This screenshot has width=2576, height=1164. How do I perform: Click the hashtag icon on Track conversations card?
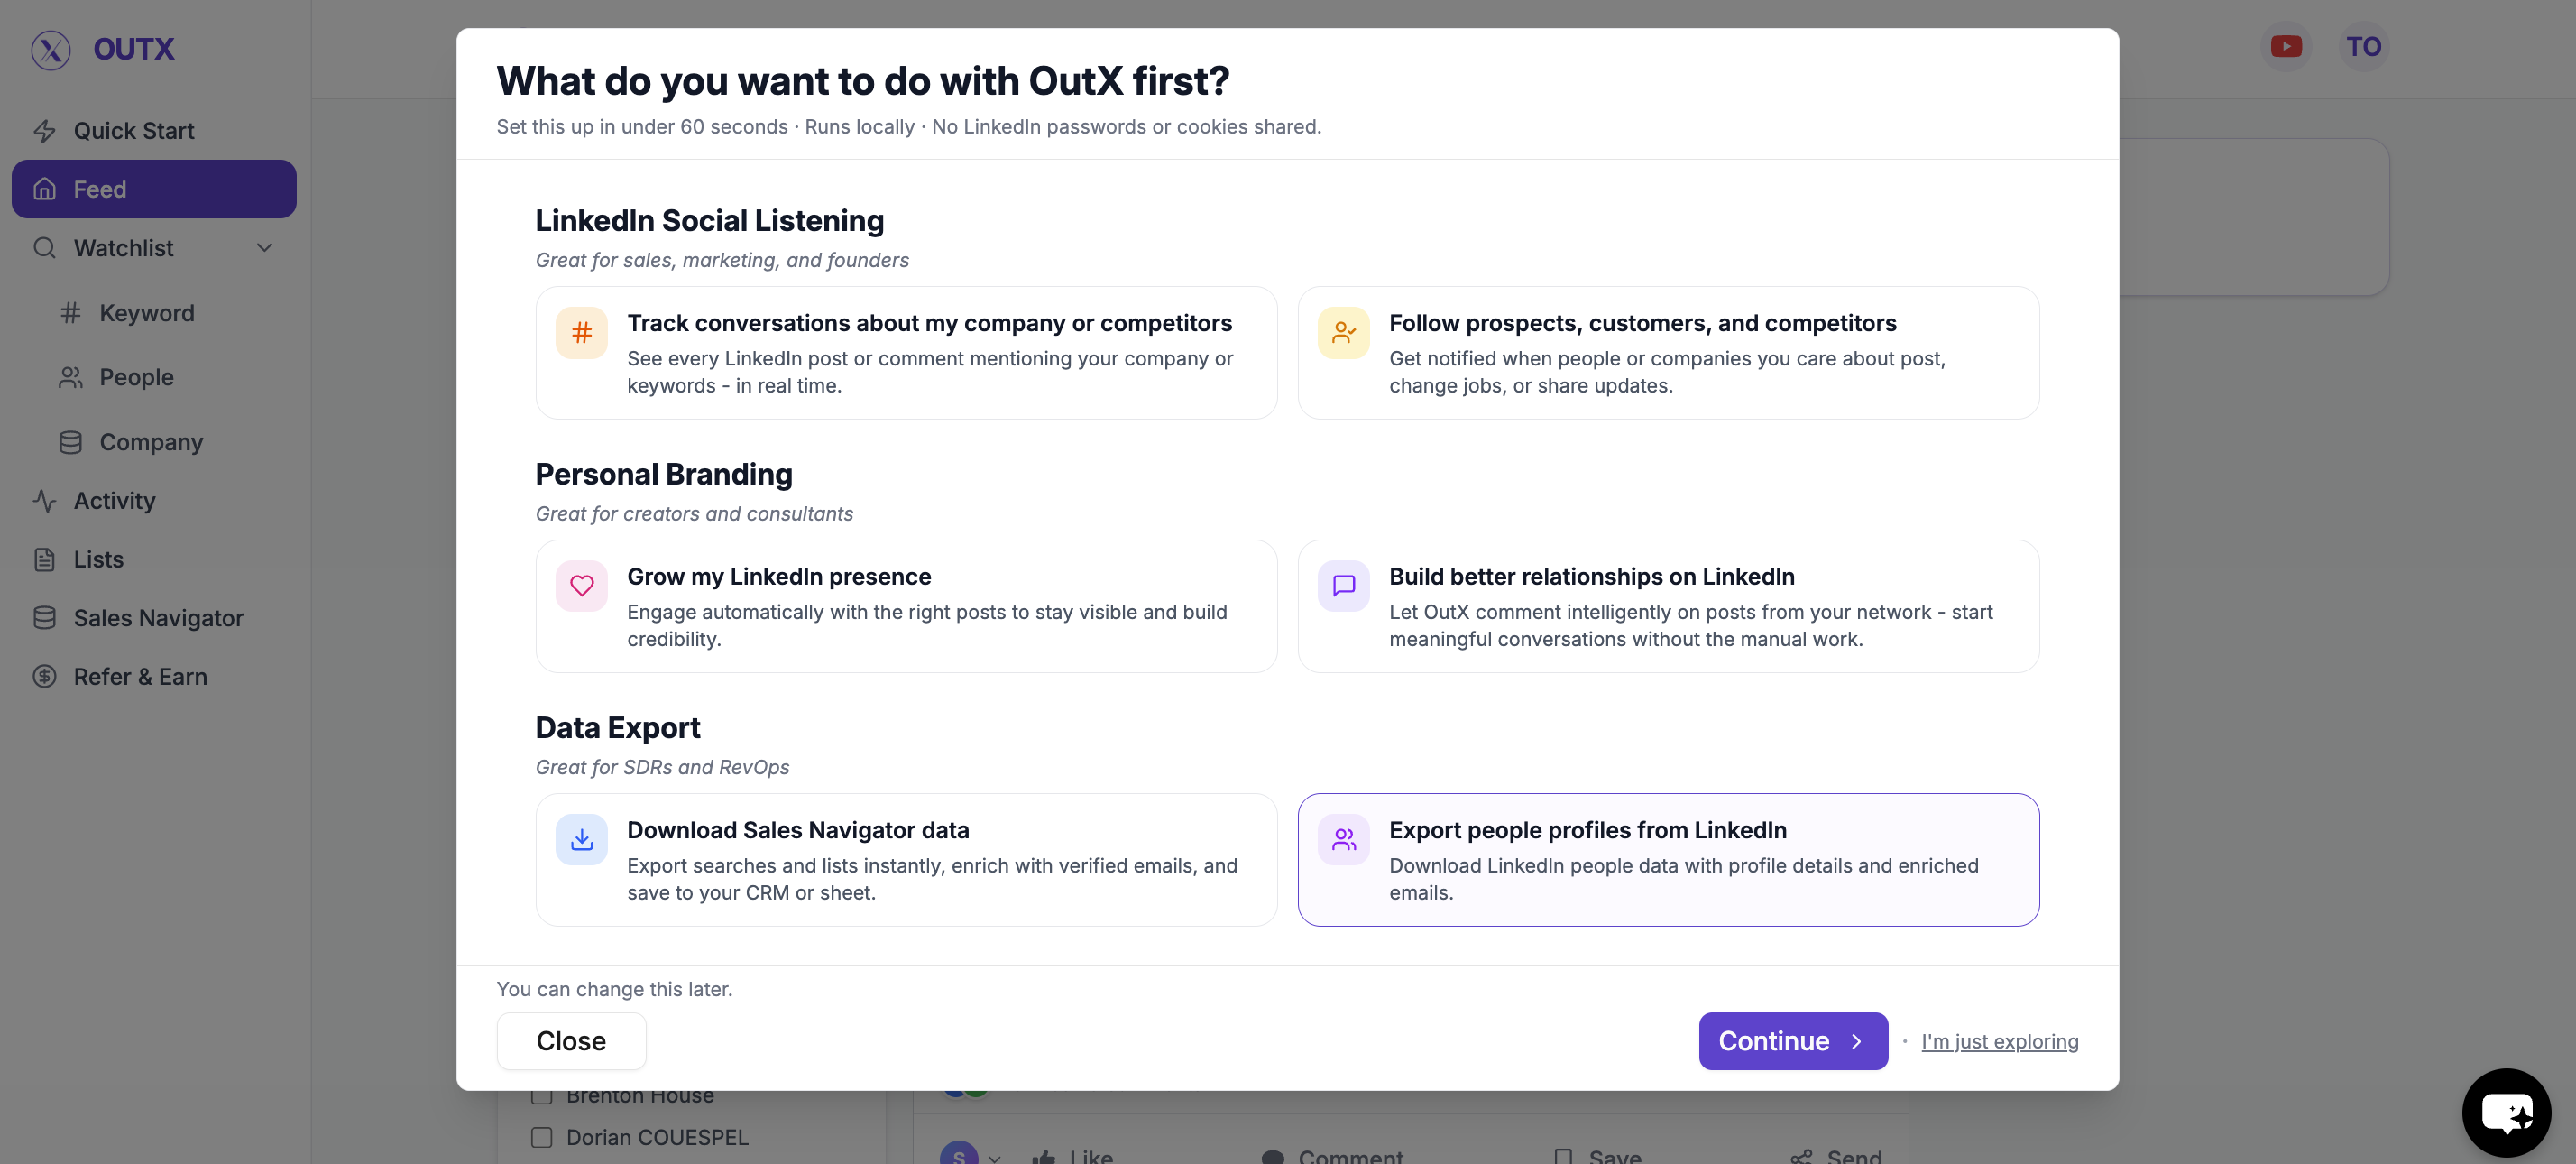pyautogui.click(x=581, y=333)
